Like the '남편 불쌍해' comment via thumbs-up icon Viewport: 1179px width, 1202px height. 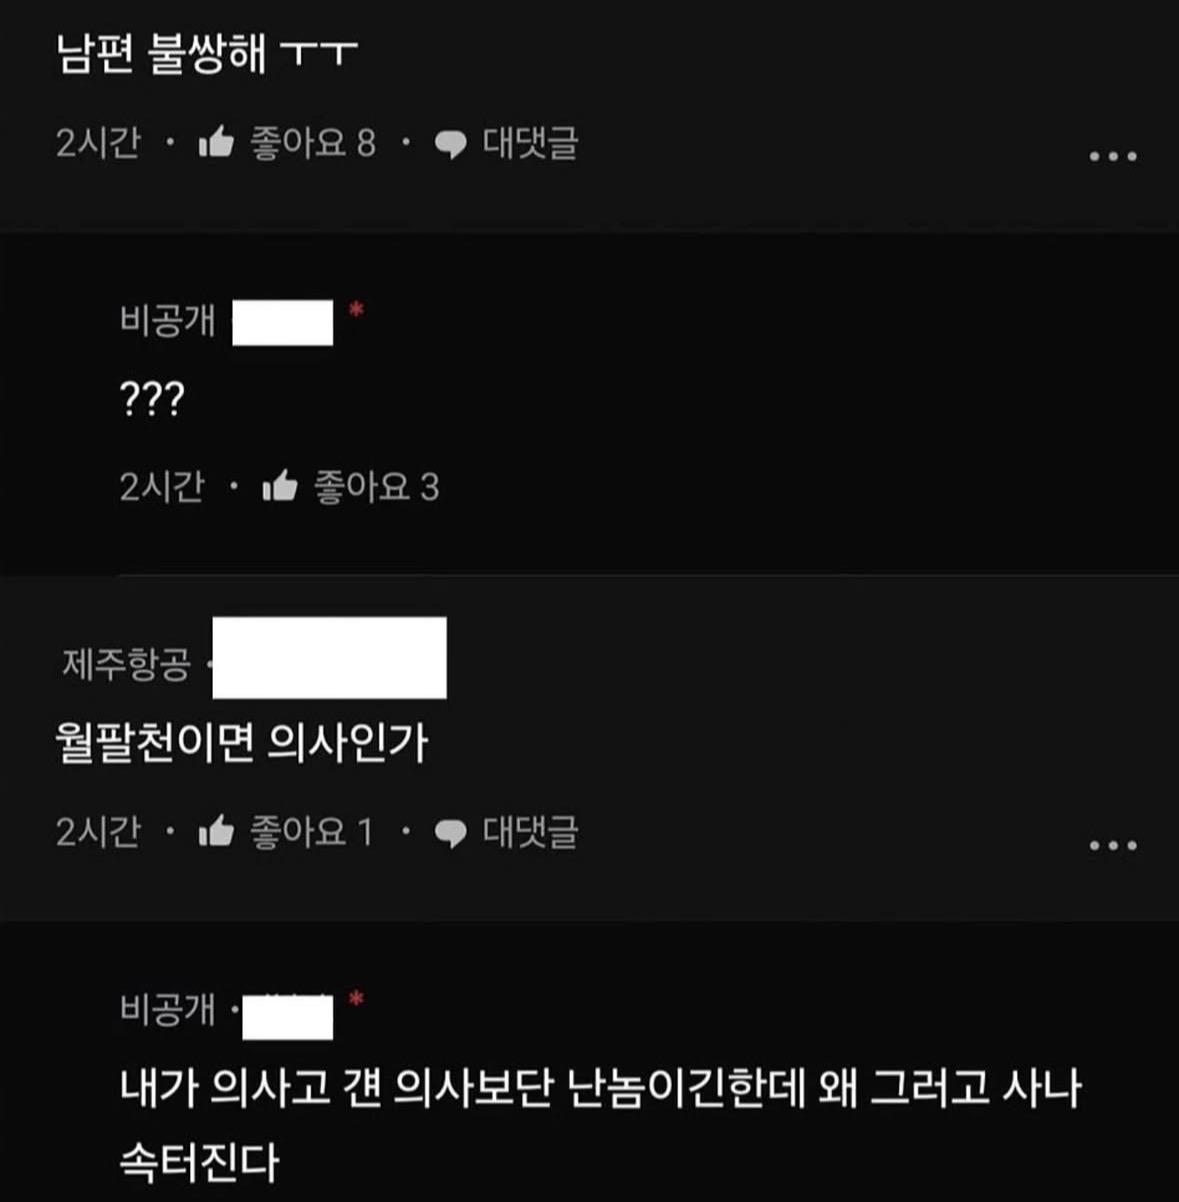(216, 143)
